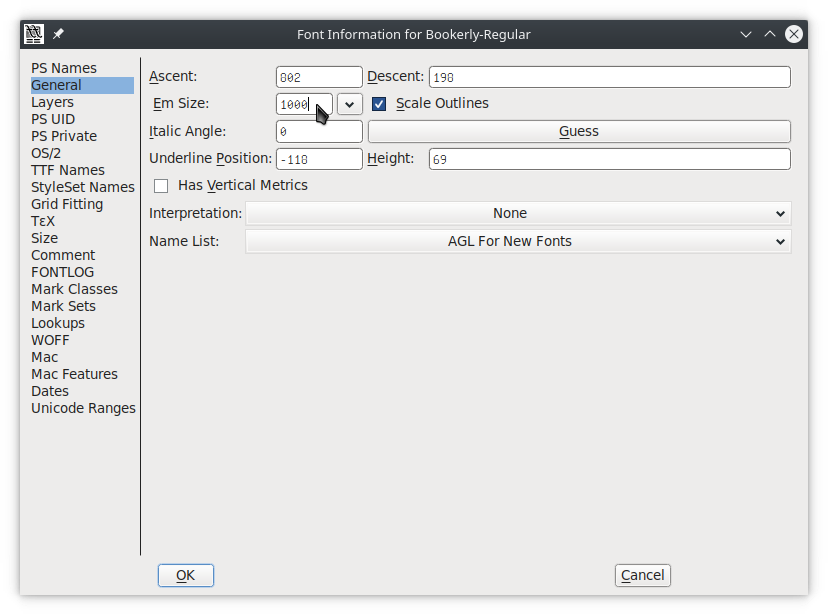
Task: Go to the Comment section
Action: (x=63, y=255)
